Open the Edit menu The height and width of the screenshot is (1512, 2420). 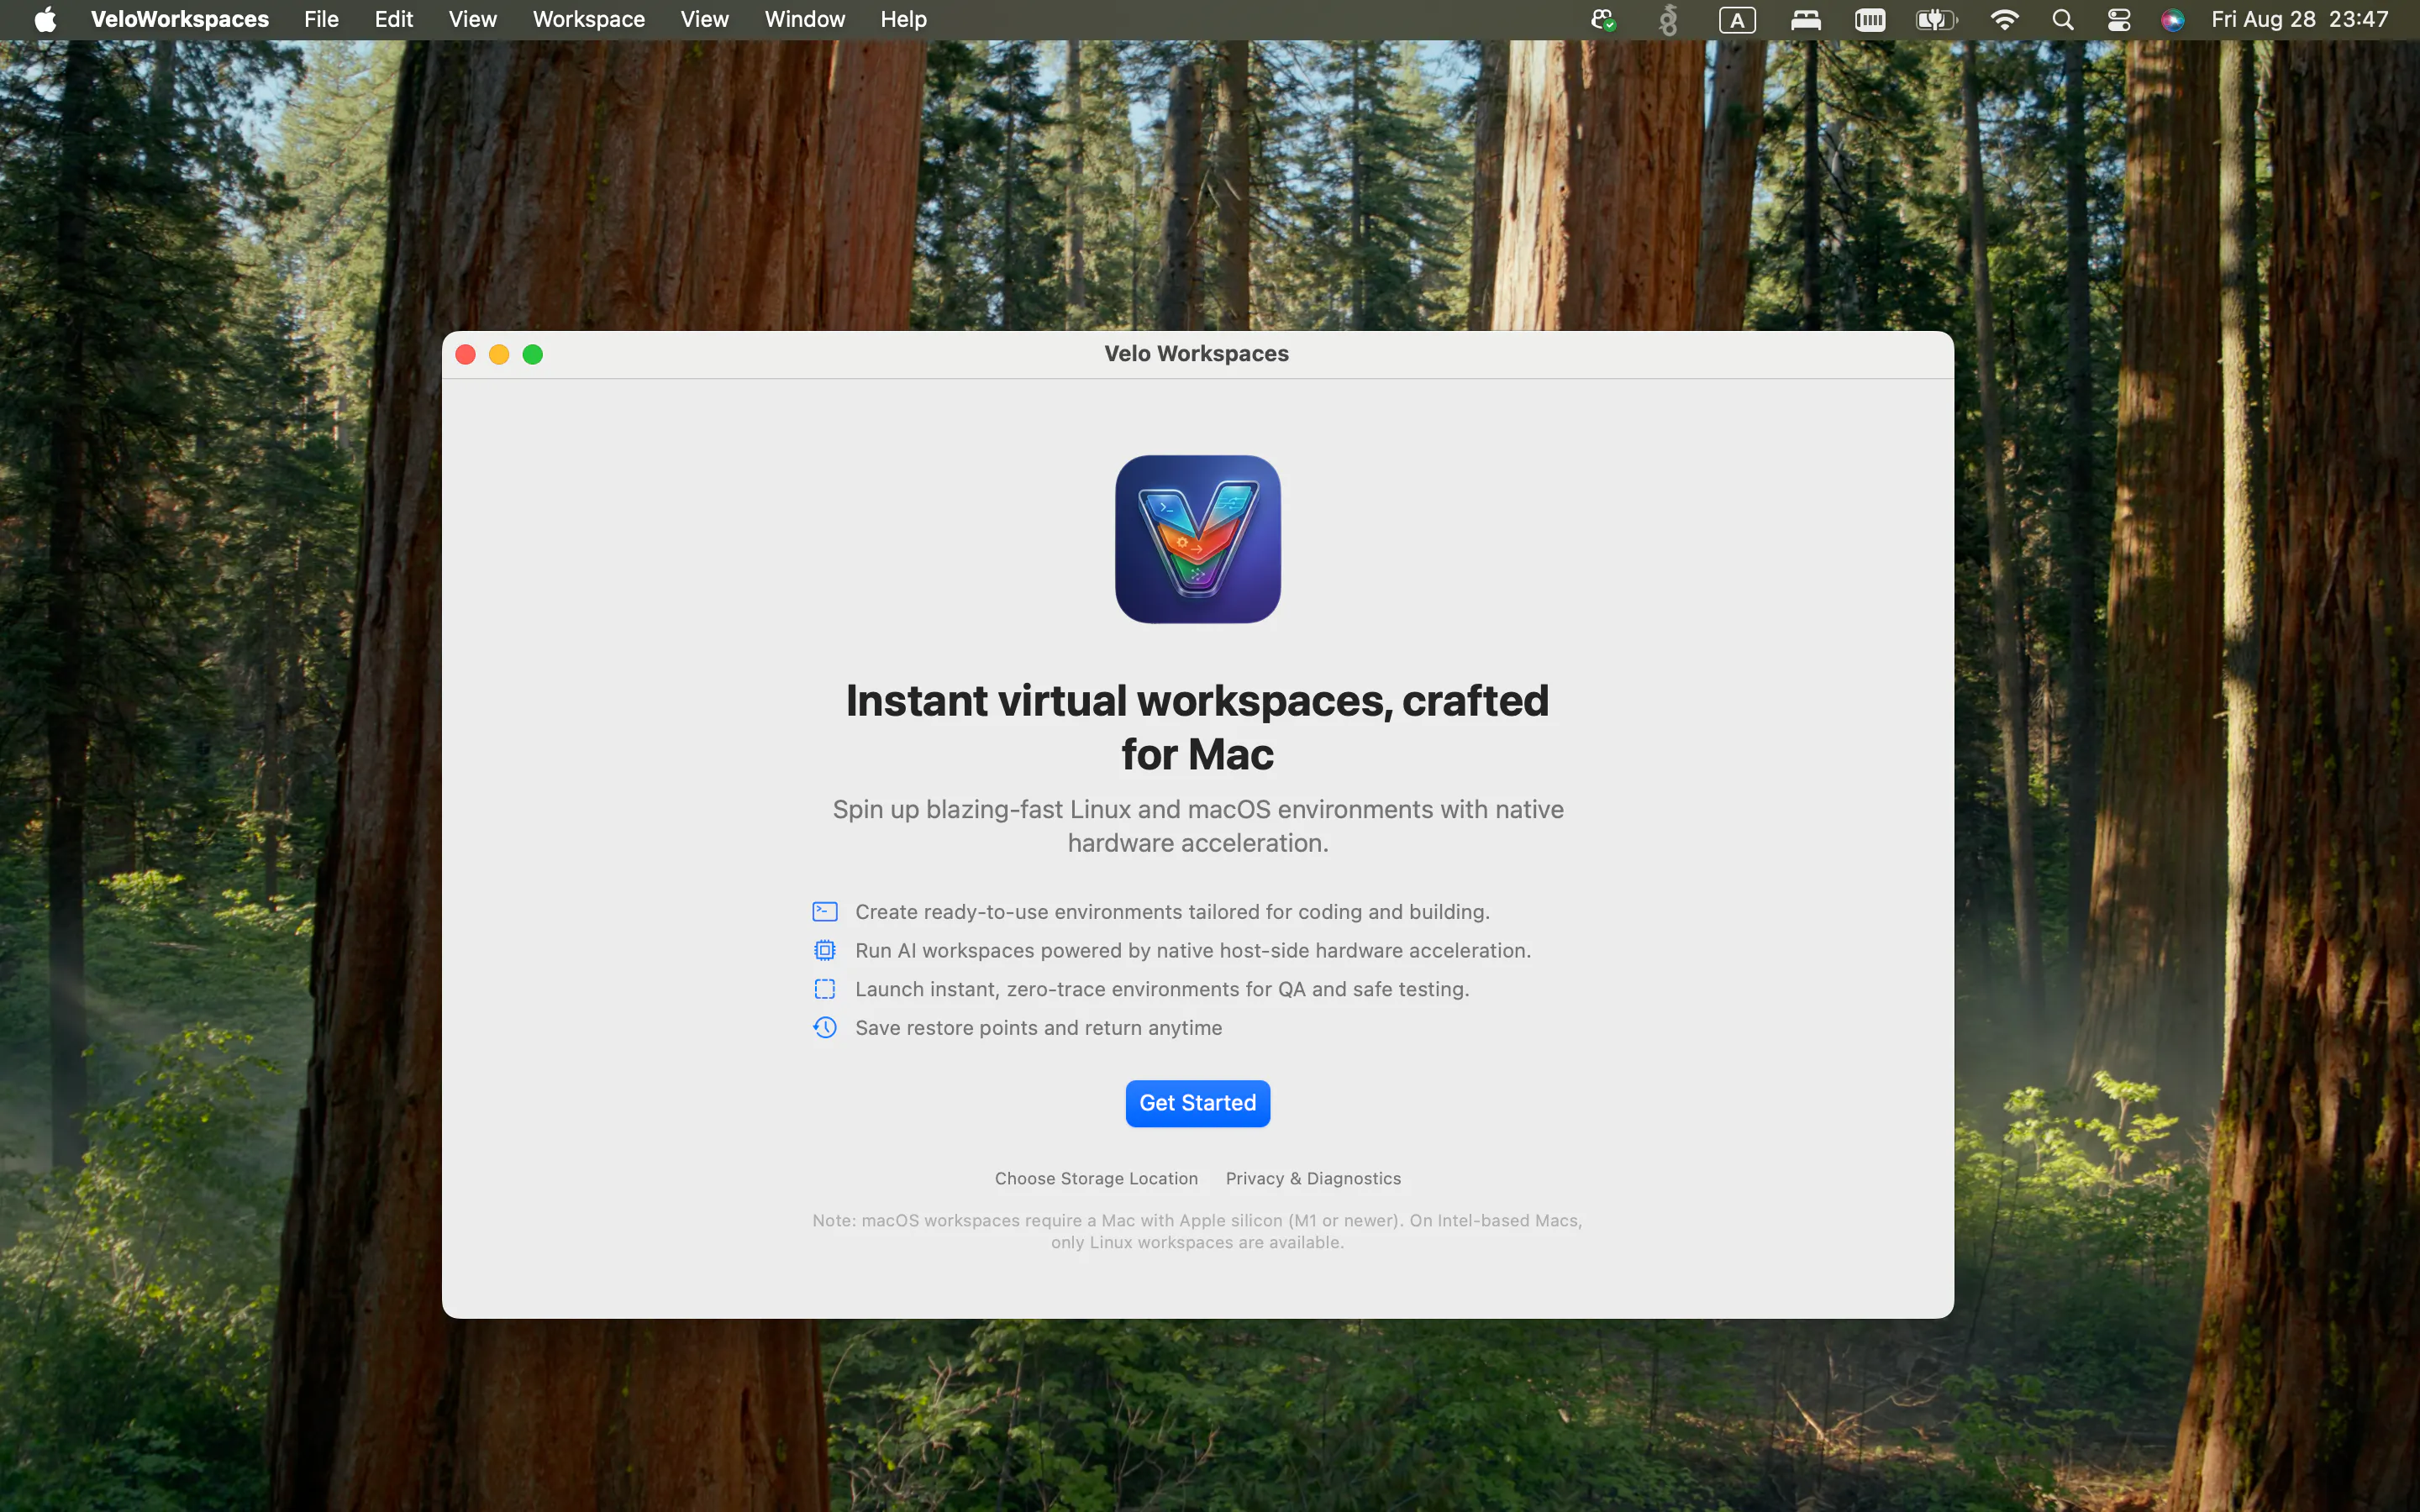pos(393,19)
